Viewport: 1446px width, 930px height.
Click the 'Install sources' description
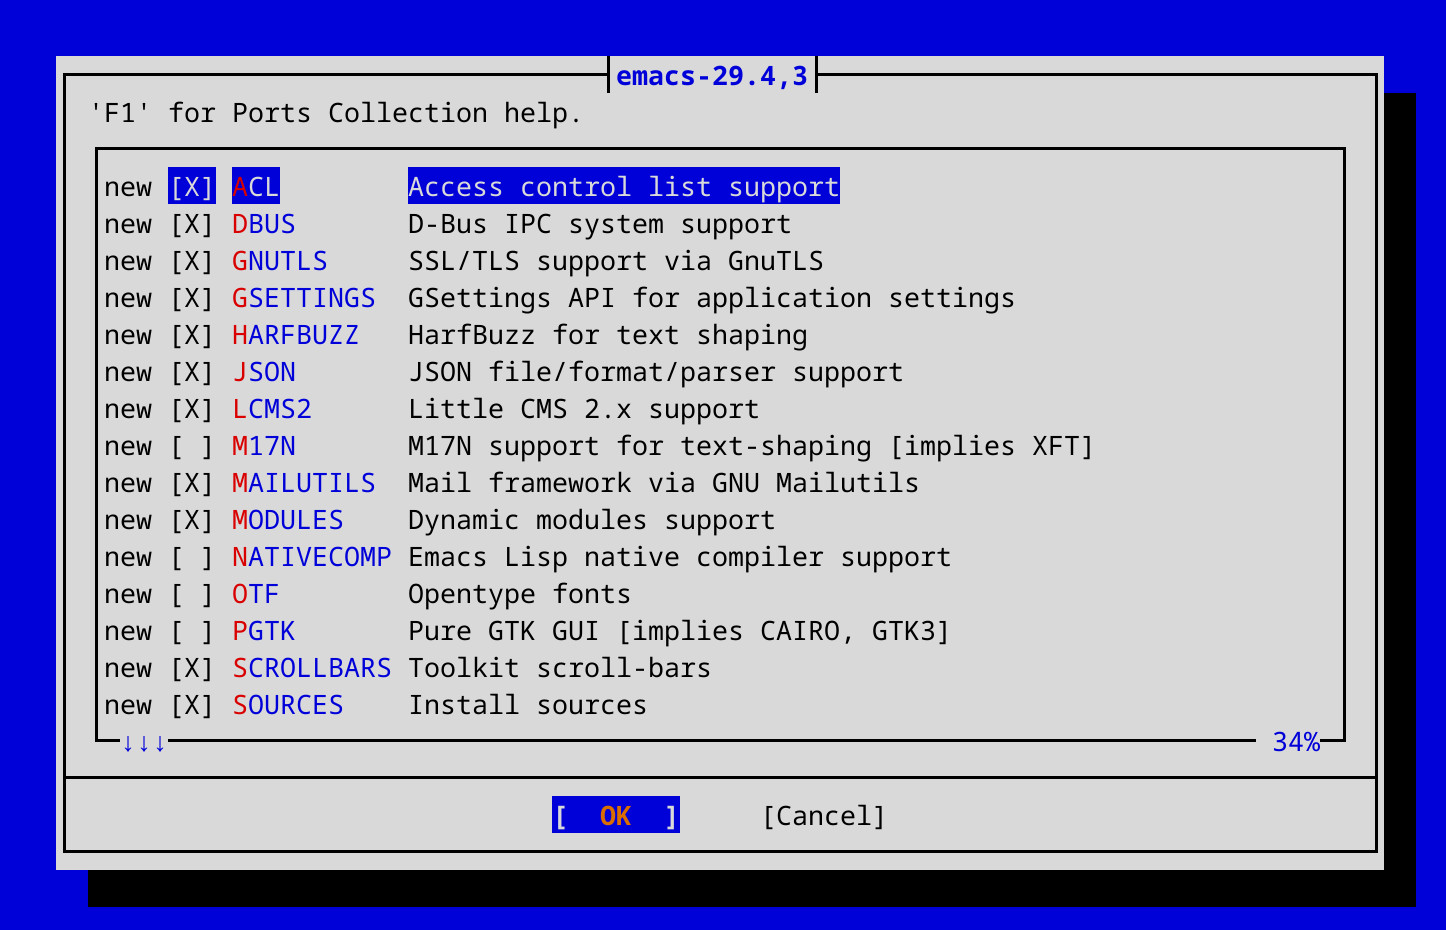528,705
